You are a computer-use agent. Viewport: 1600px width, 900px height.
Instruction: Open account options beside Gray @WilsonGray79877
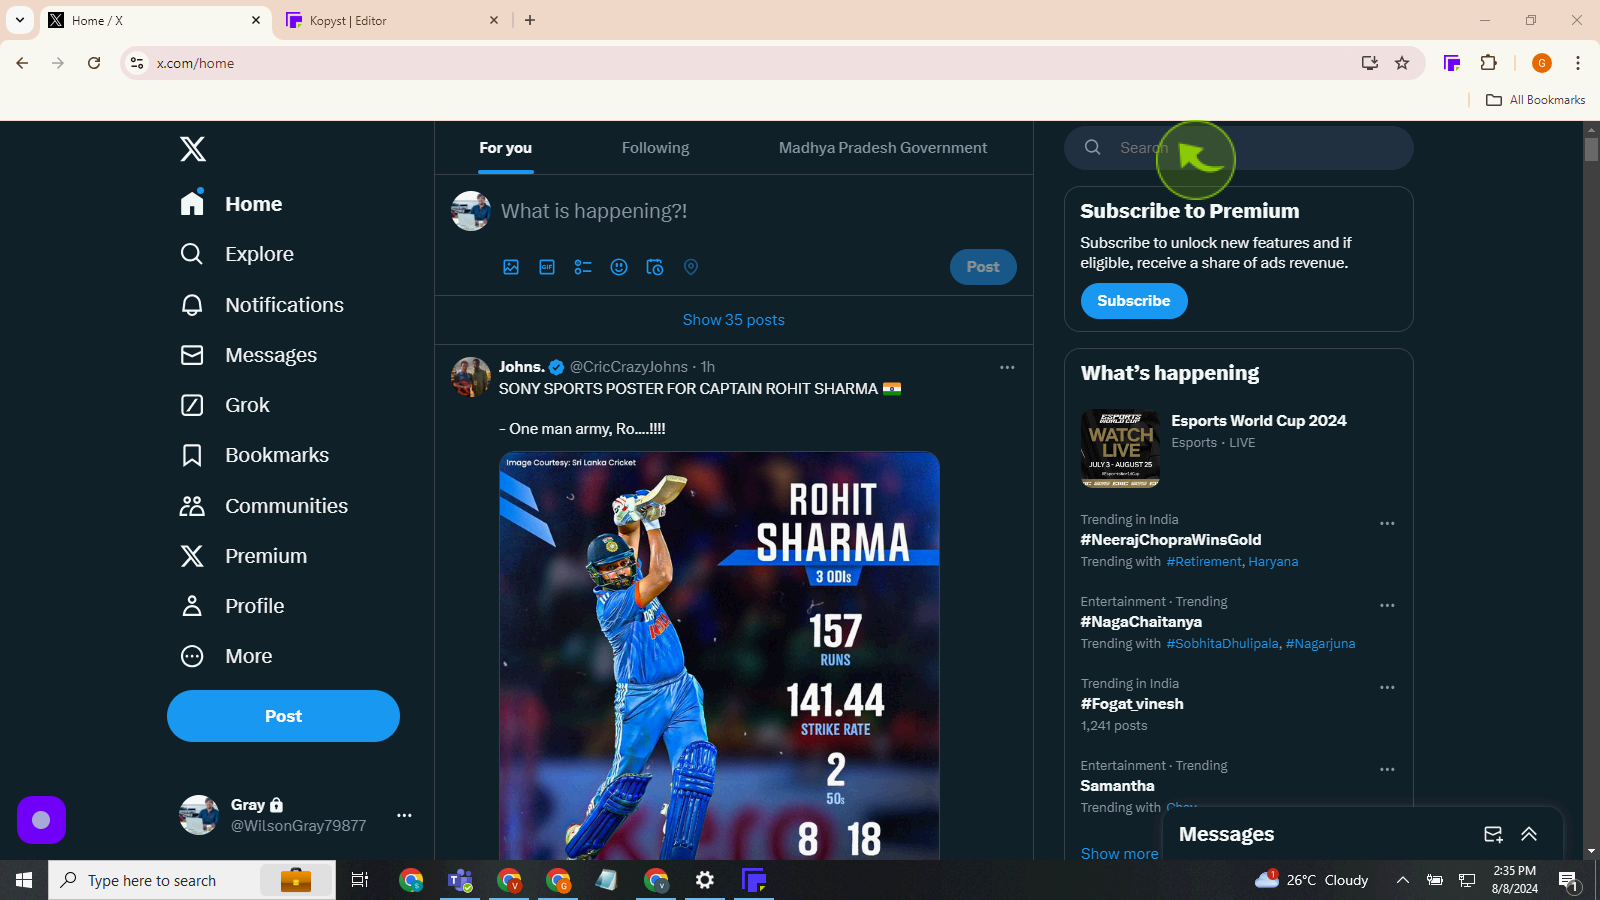pos(404,815)
